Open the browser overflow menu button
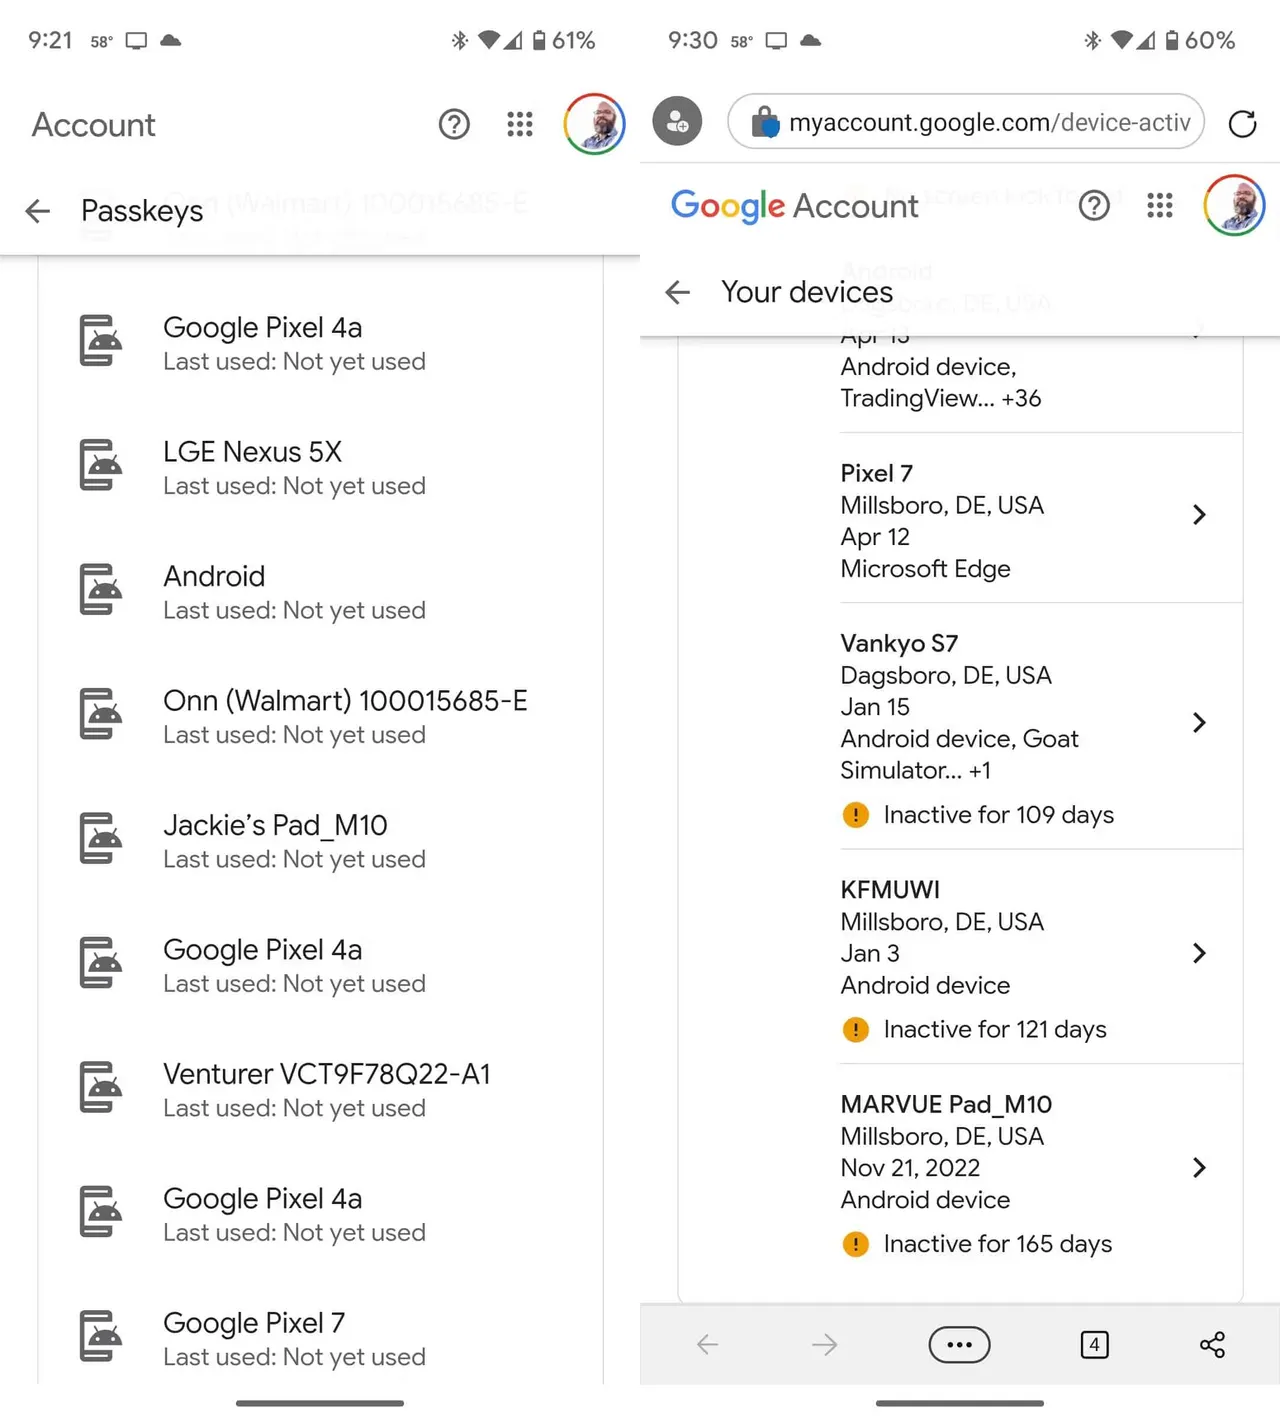1280x1422 pixels. (x=959, y=1345)
